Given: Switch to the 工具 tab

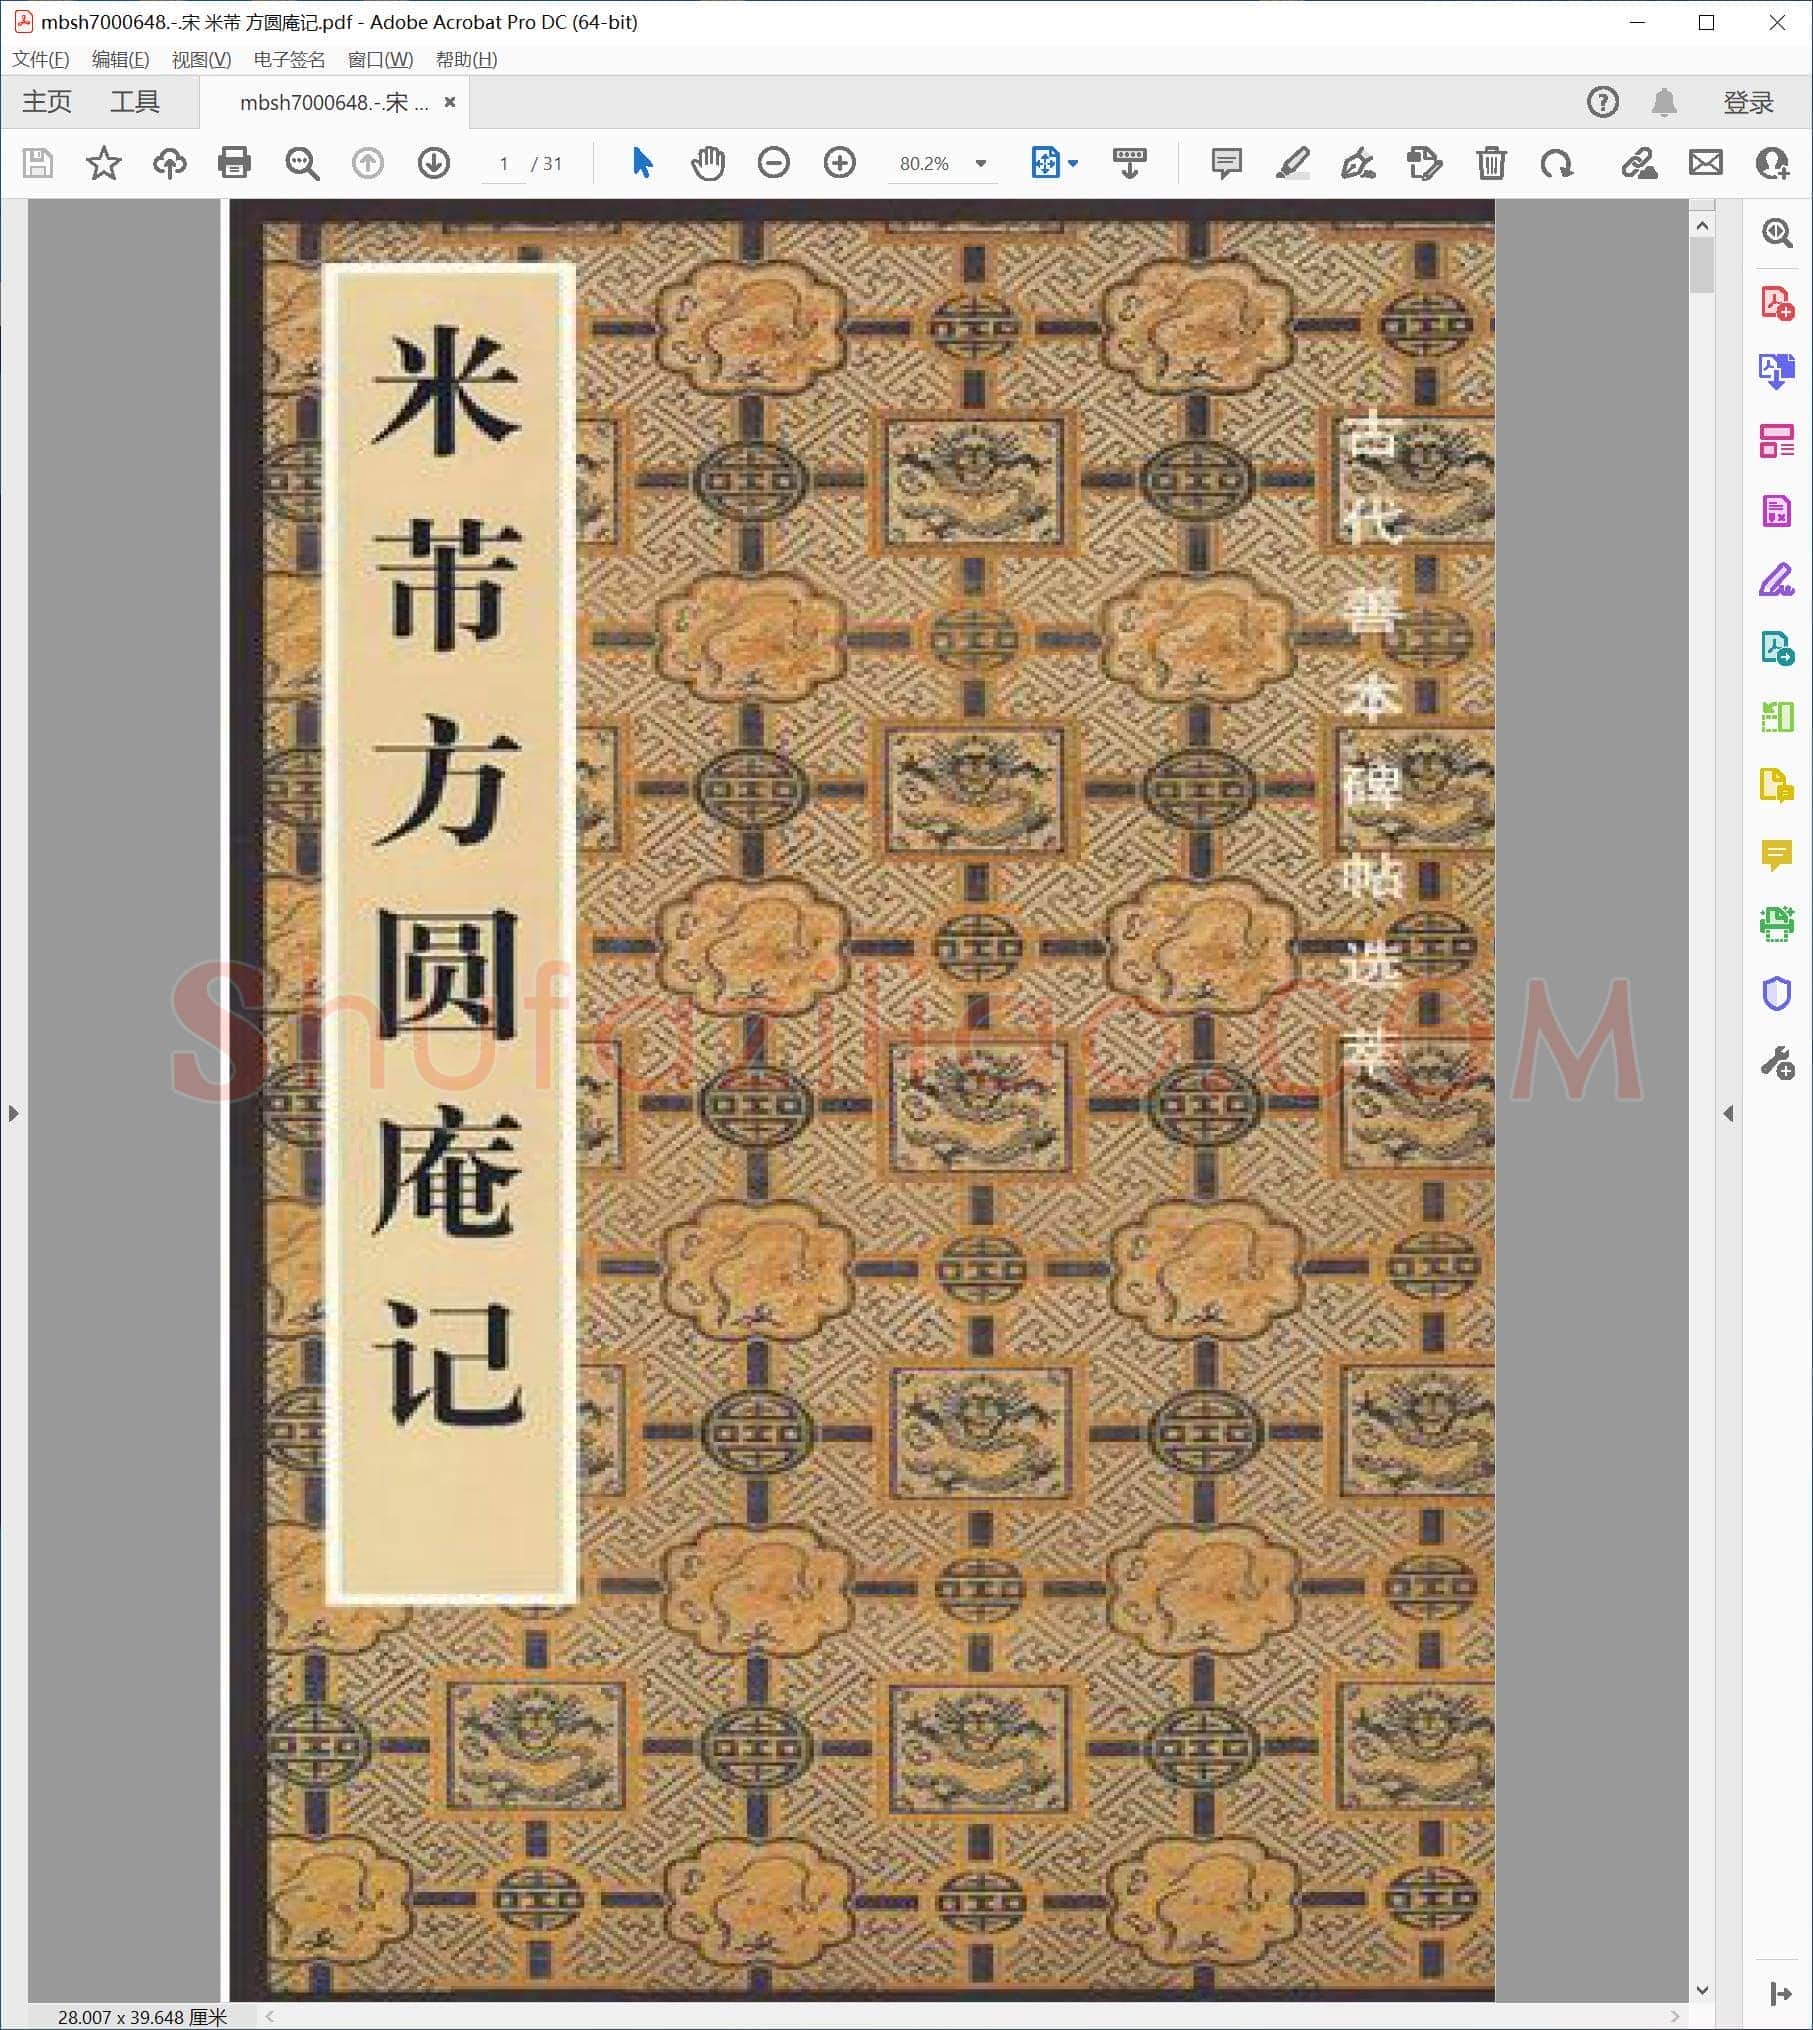Looking at the screenshot, I should 134,102.
